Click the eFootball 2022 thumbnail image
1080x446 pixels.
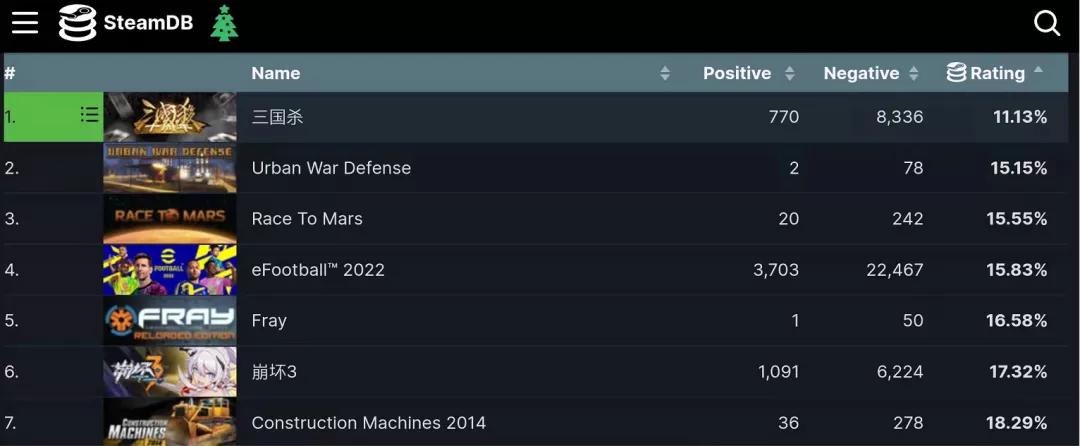170,270
